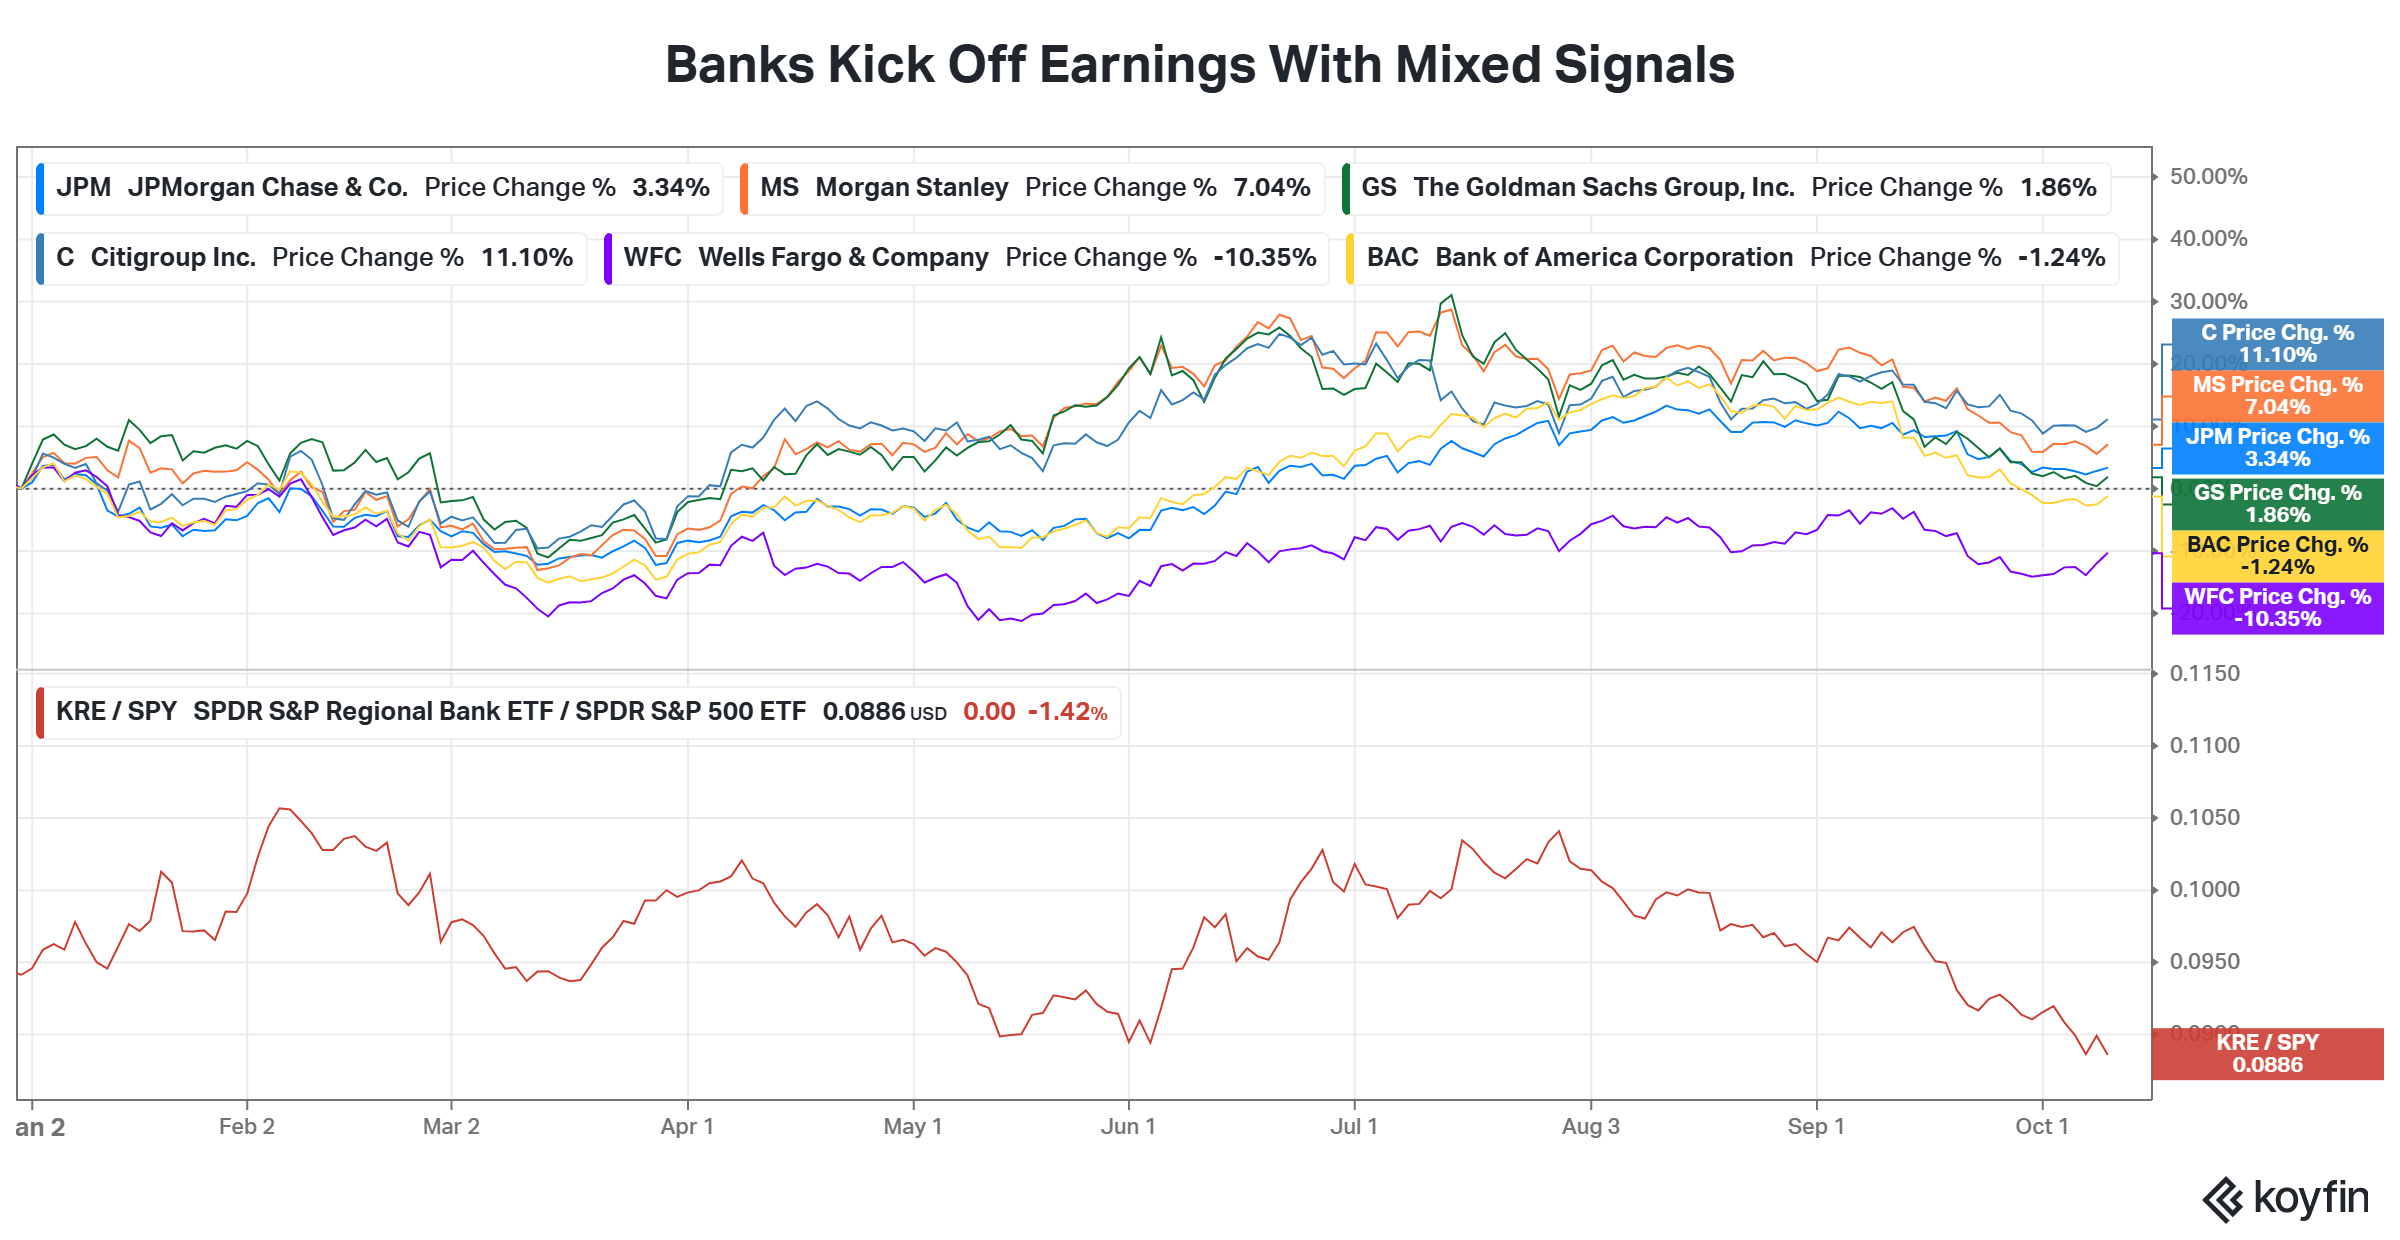
Task: Select the Morgan Stanley legend entry
Action: [1032, 188]
